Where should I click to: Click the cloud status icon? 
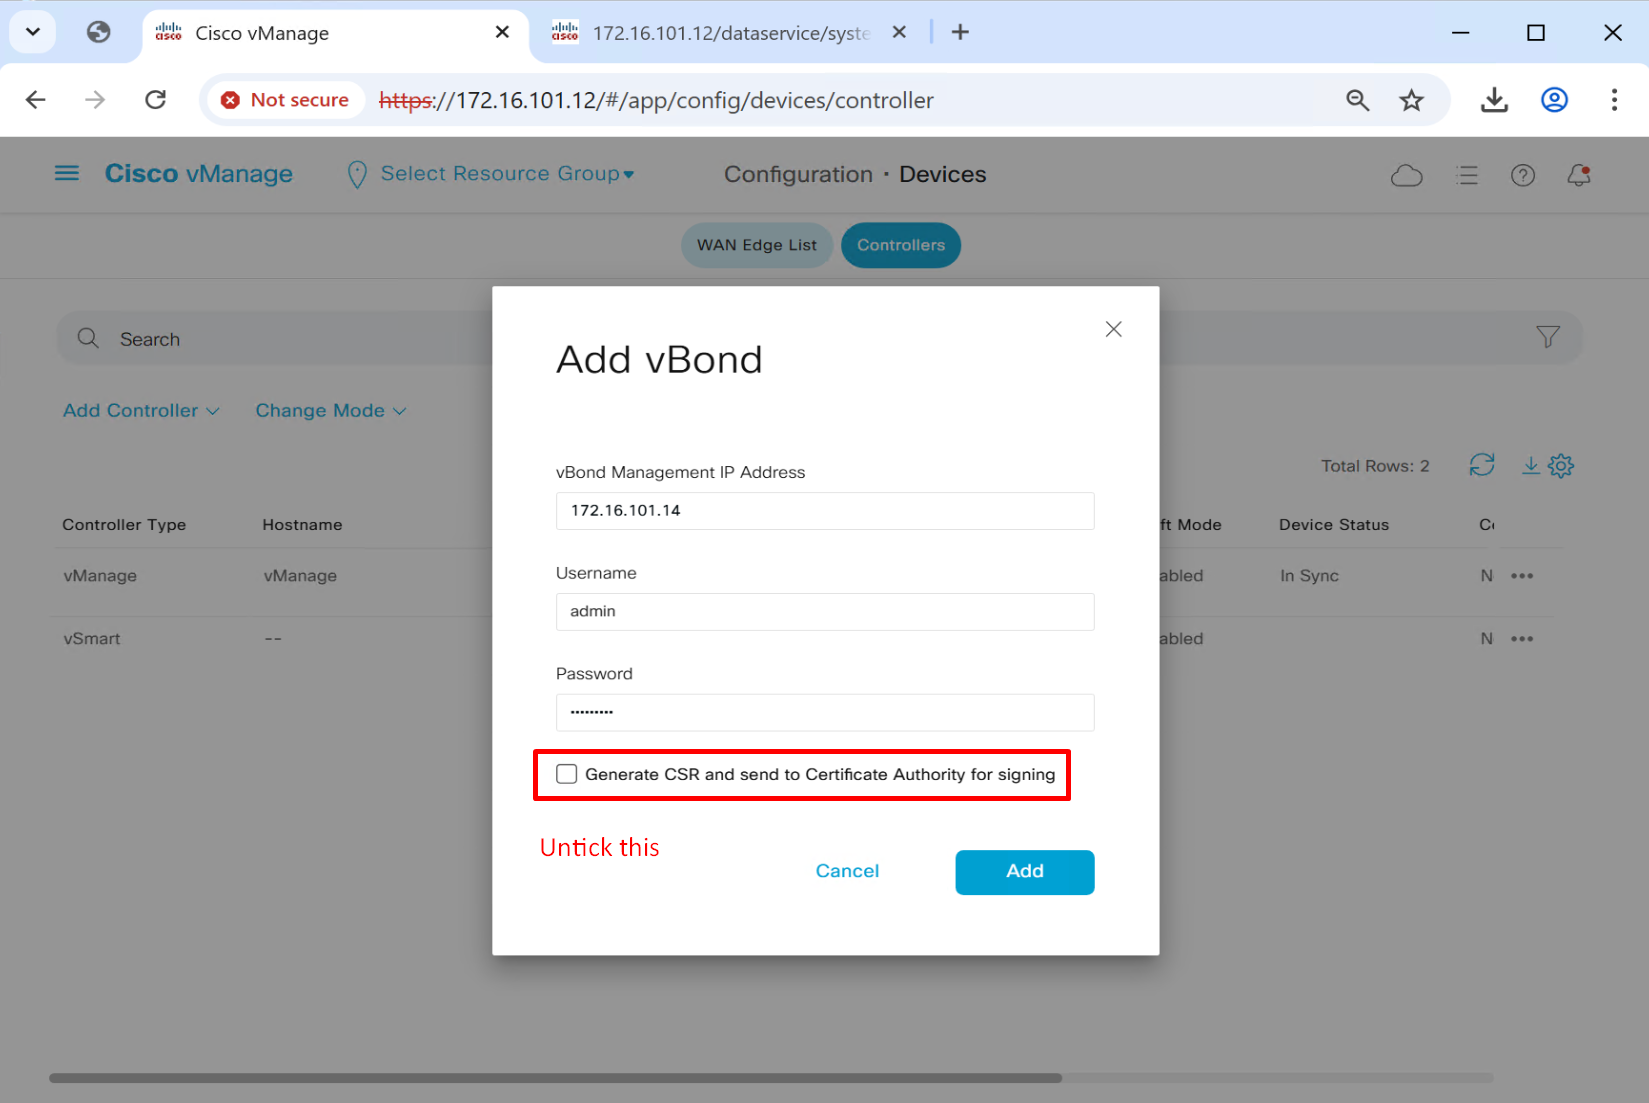[1406, 176]
